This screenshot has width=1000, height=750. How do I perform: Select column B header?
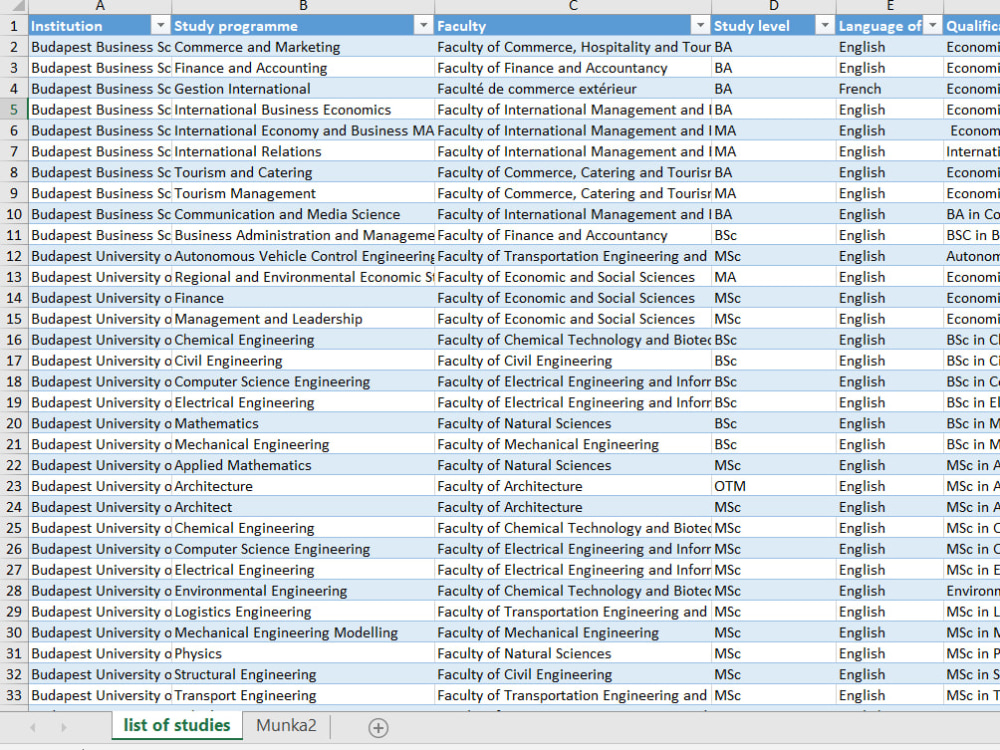pos(303,6)
